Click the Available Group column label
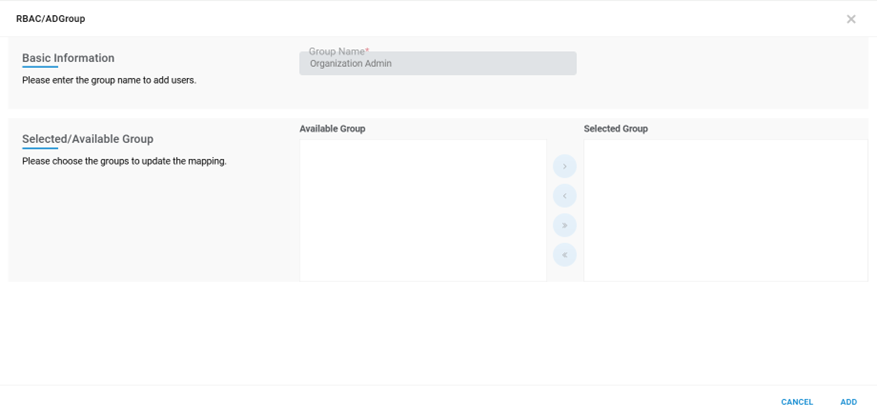The width and height of the screenshot is (877, 419). pos(332,129)
